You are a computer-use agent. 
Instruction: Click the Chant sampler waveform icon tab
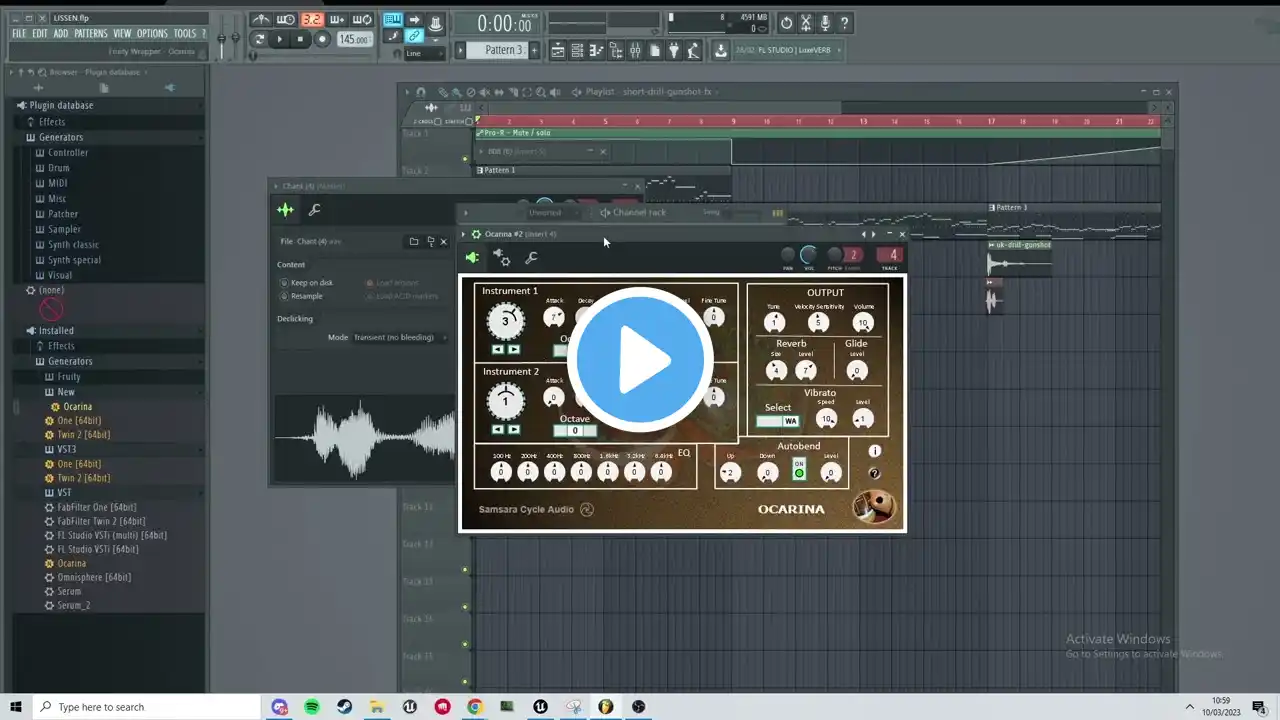point(285,209)
